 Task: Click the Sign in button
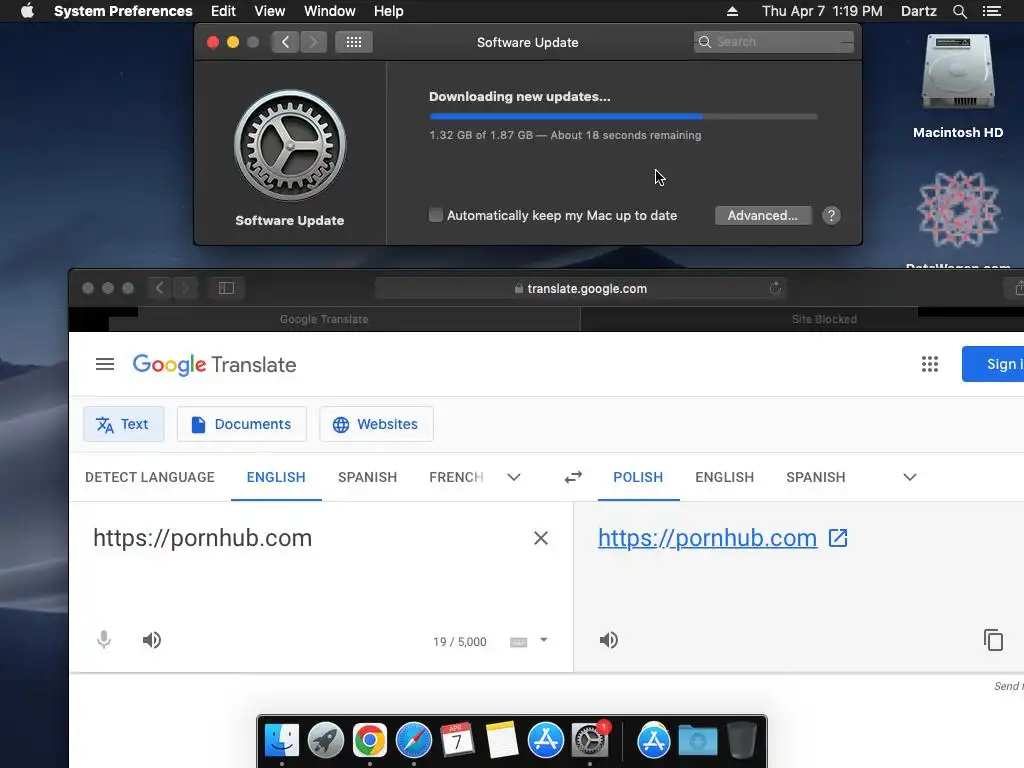pyautogui.click(x=993, y=364)
